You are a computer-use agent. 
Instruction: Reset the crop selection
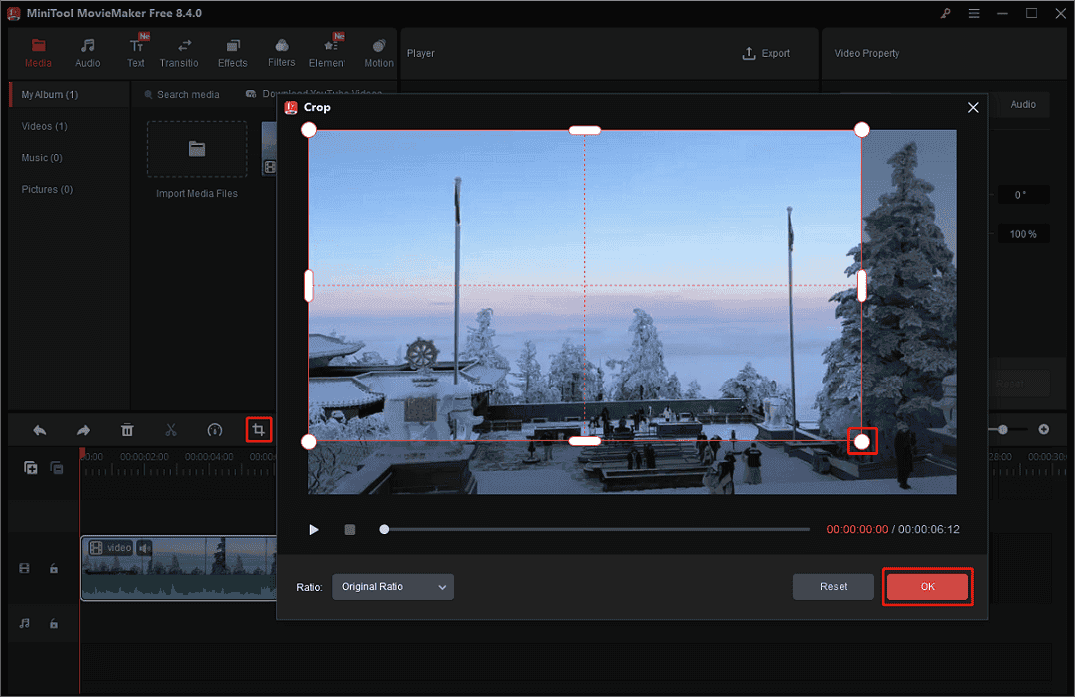click(833, 586)
